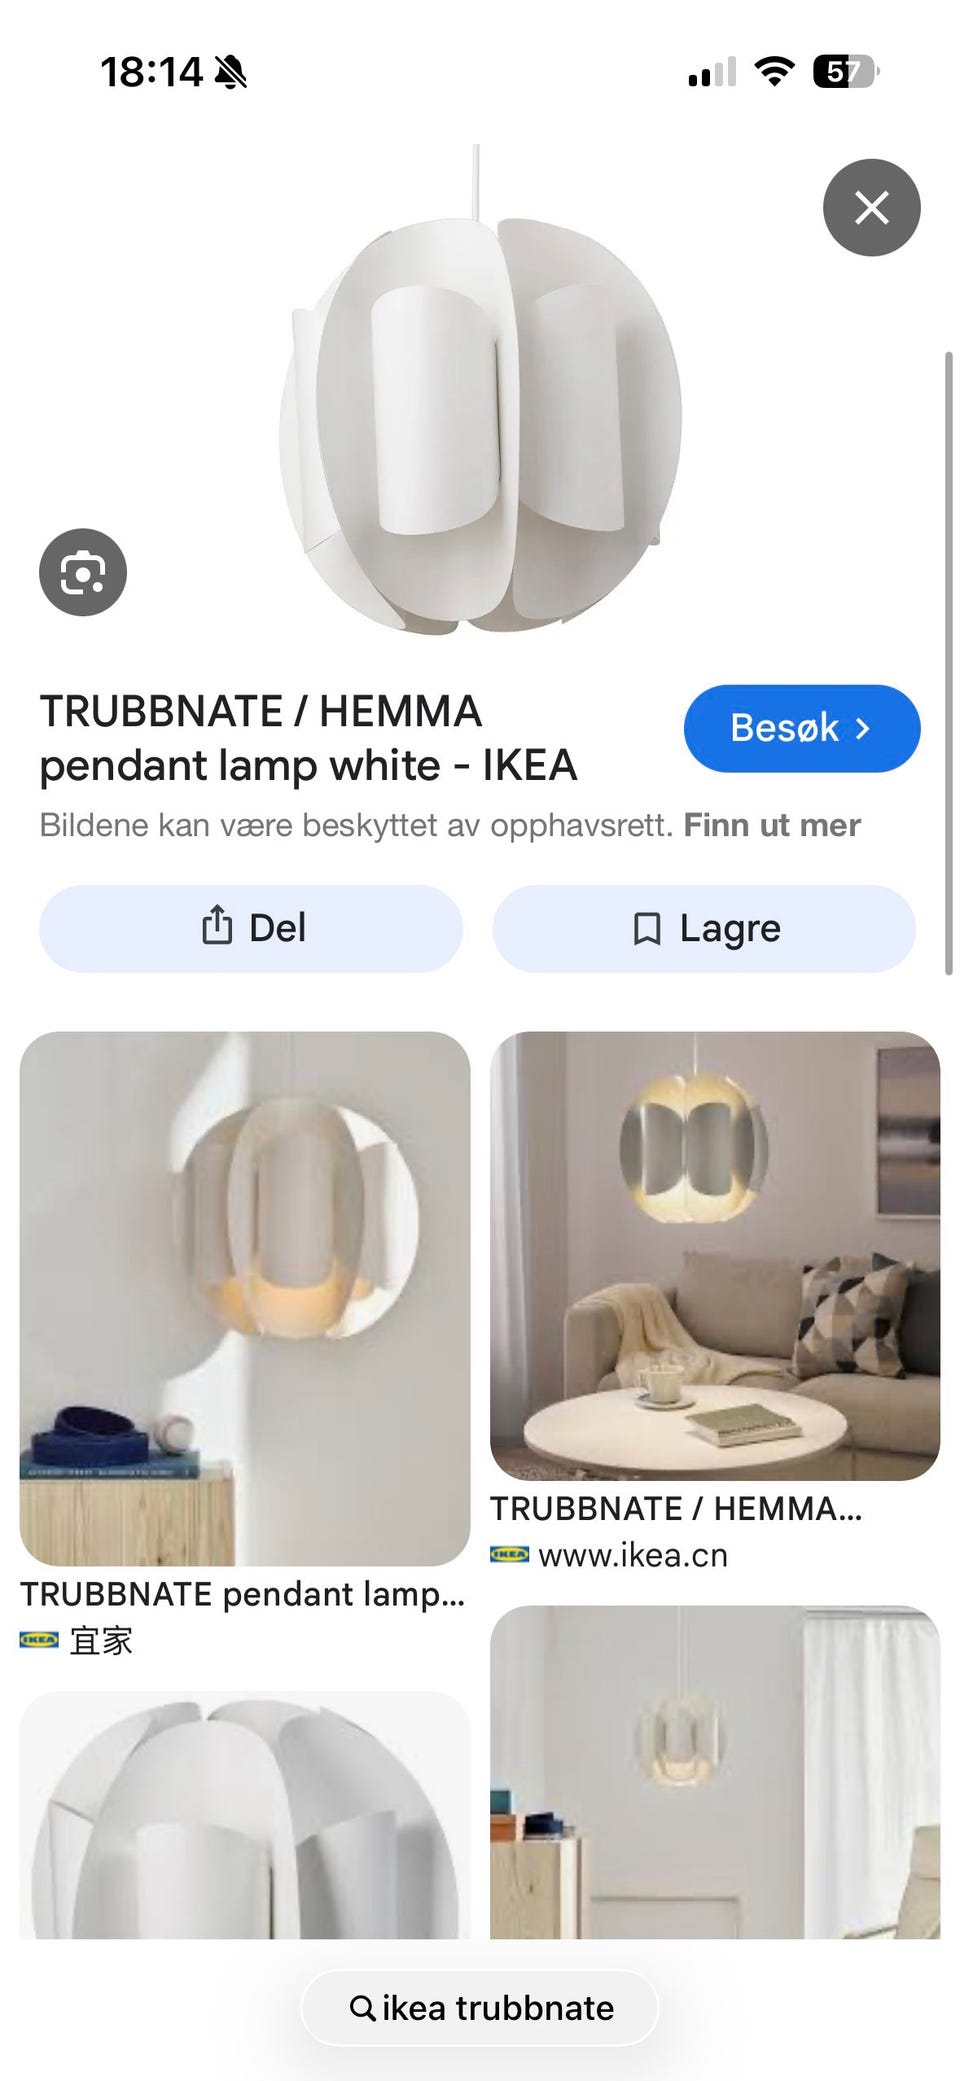Close the image preview with X button
The image size is (960, 2081).
pos(871,208)
